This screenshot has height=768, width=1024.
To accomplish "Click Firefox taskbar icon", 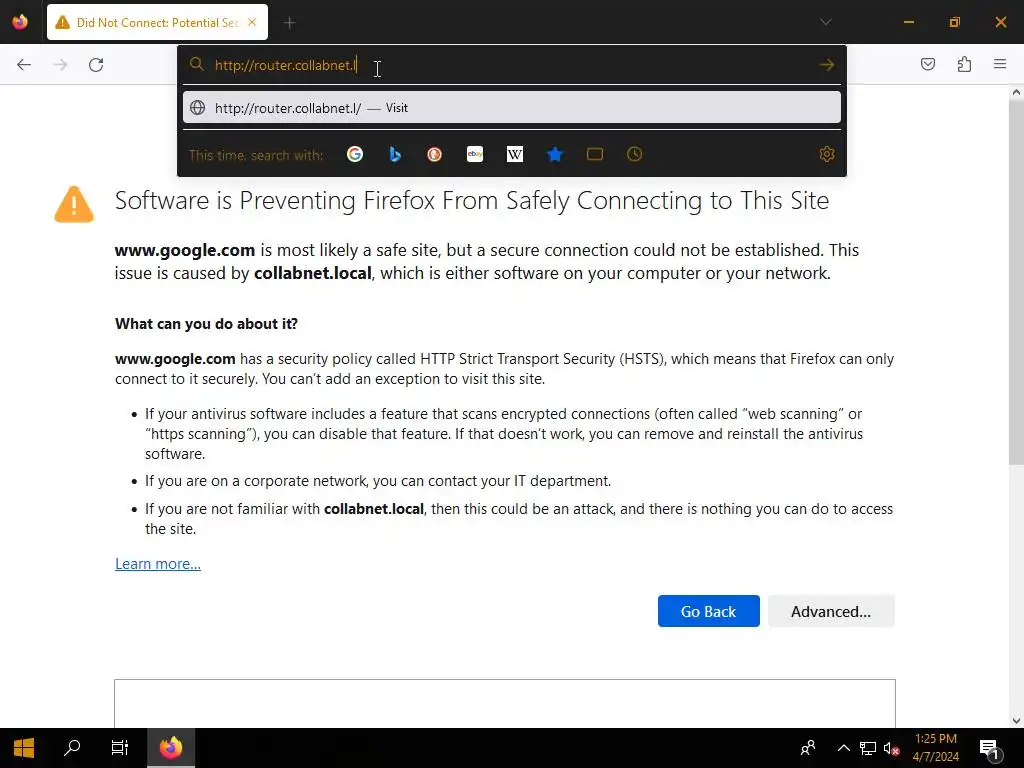I will (x=170, y=748).
